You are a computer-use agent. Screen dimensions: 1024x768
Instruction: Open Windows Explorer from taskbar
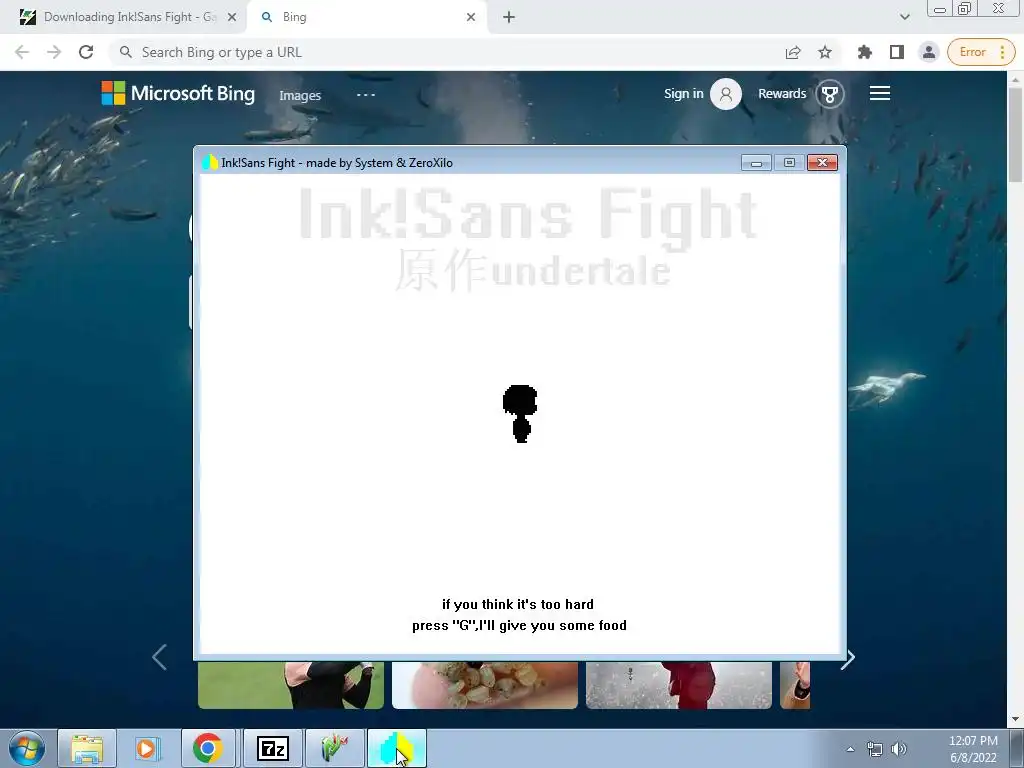[x=87, y=748]
